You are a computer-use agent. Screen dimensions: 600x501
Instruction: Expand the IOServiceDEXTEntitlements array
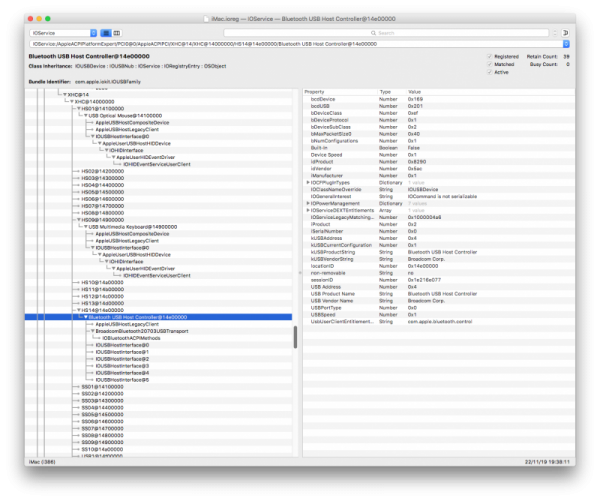308,210
